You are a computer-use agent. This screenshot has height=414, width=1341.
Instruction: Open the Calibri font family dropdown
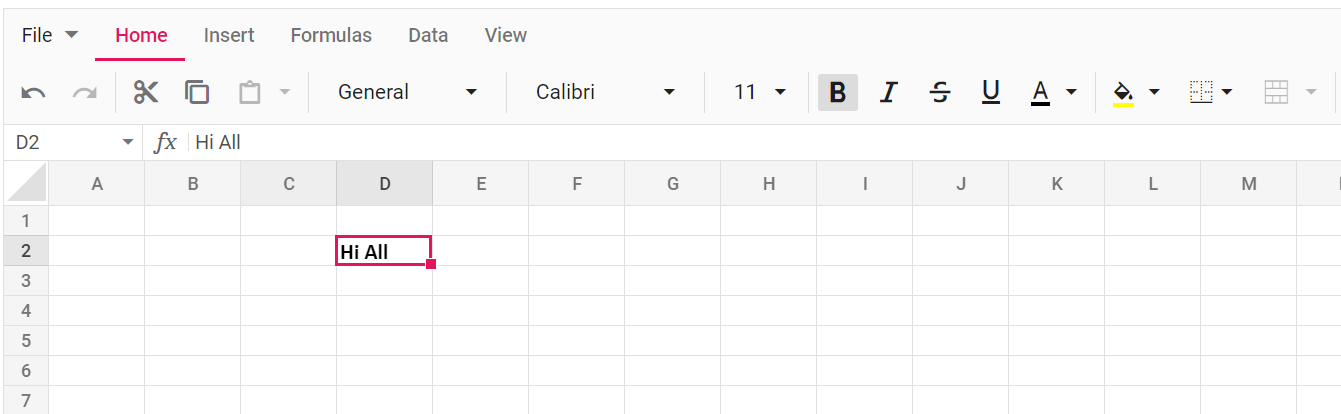coord(606,92)
